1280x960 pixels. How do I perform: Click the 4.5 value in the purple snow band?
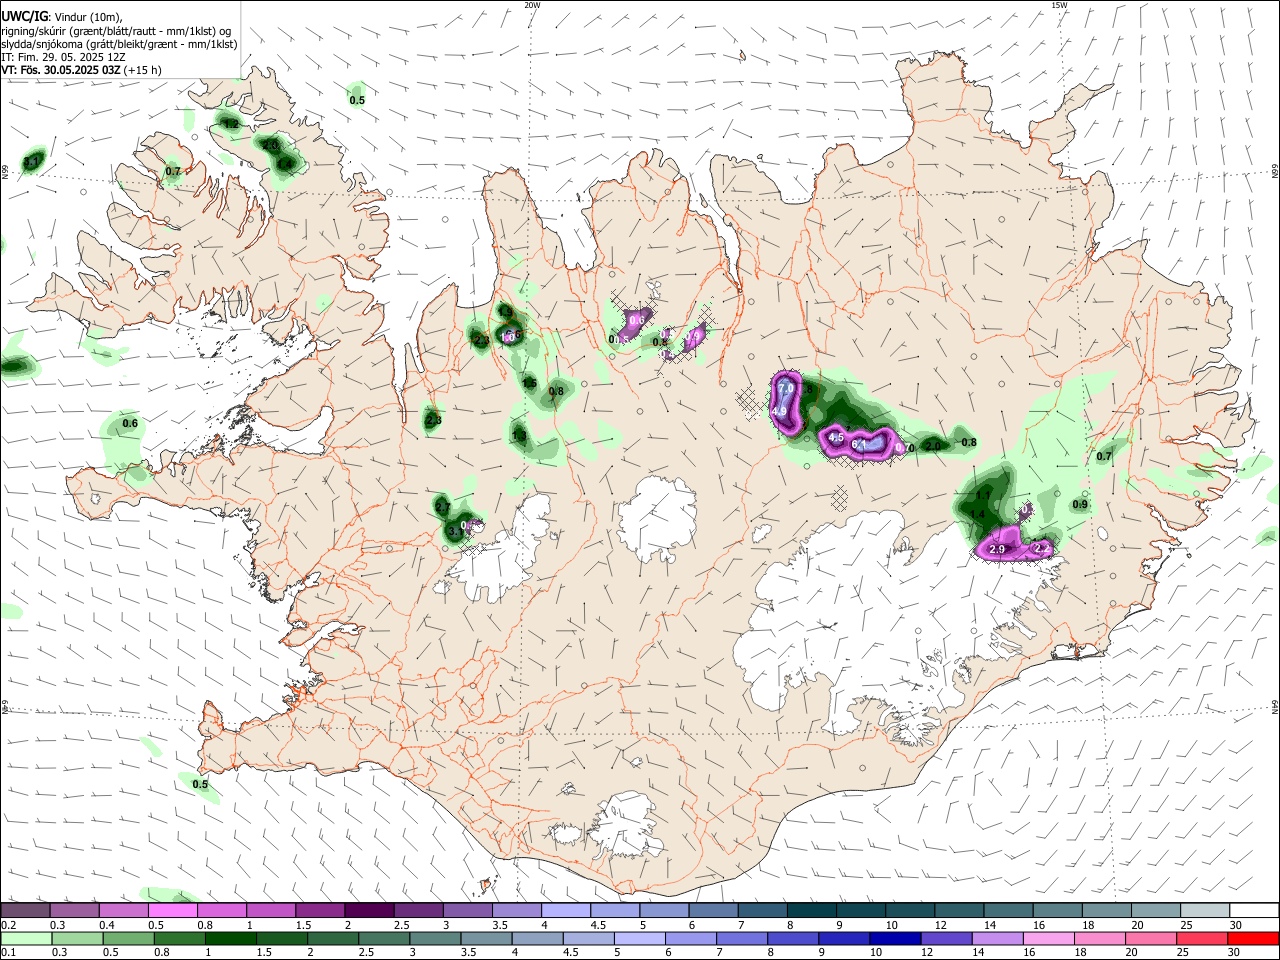[837, 438]
